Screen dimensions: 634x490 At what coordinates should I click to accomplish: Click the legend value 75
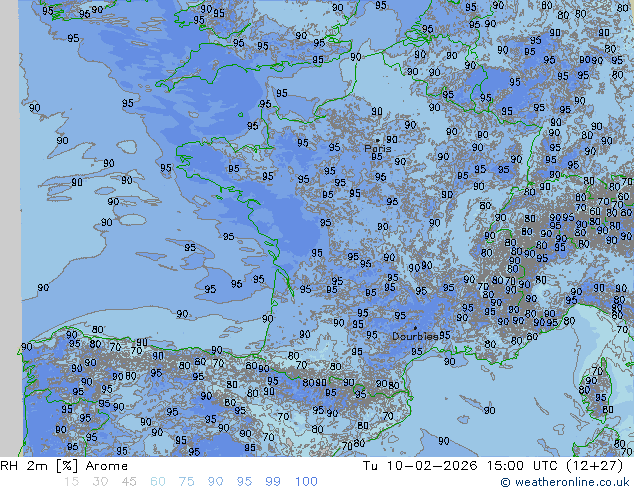(187, 482)
